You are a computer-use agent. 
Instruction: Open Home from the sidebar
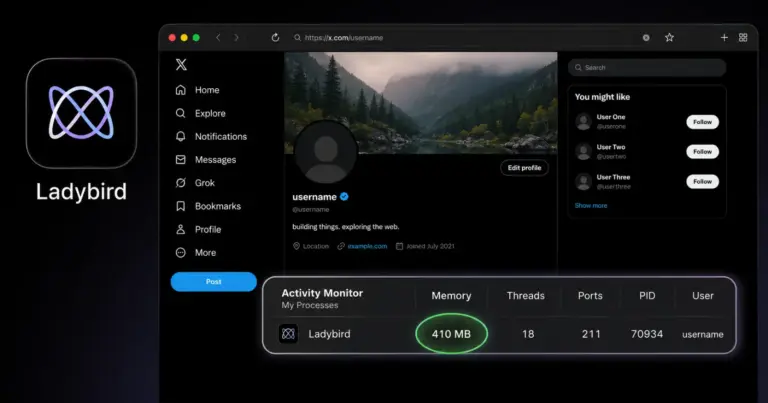pos(197,90)
